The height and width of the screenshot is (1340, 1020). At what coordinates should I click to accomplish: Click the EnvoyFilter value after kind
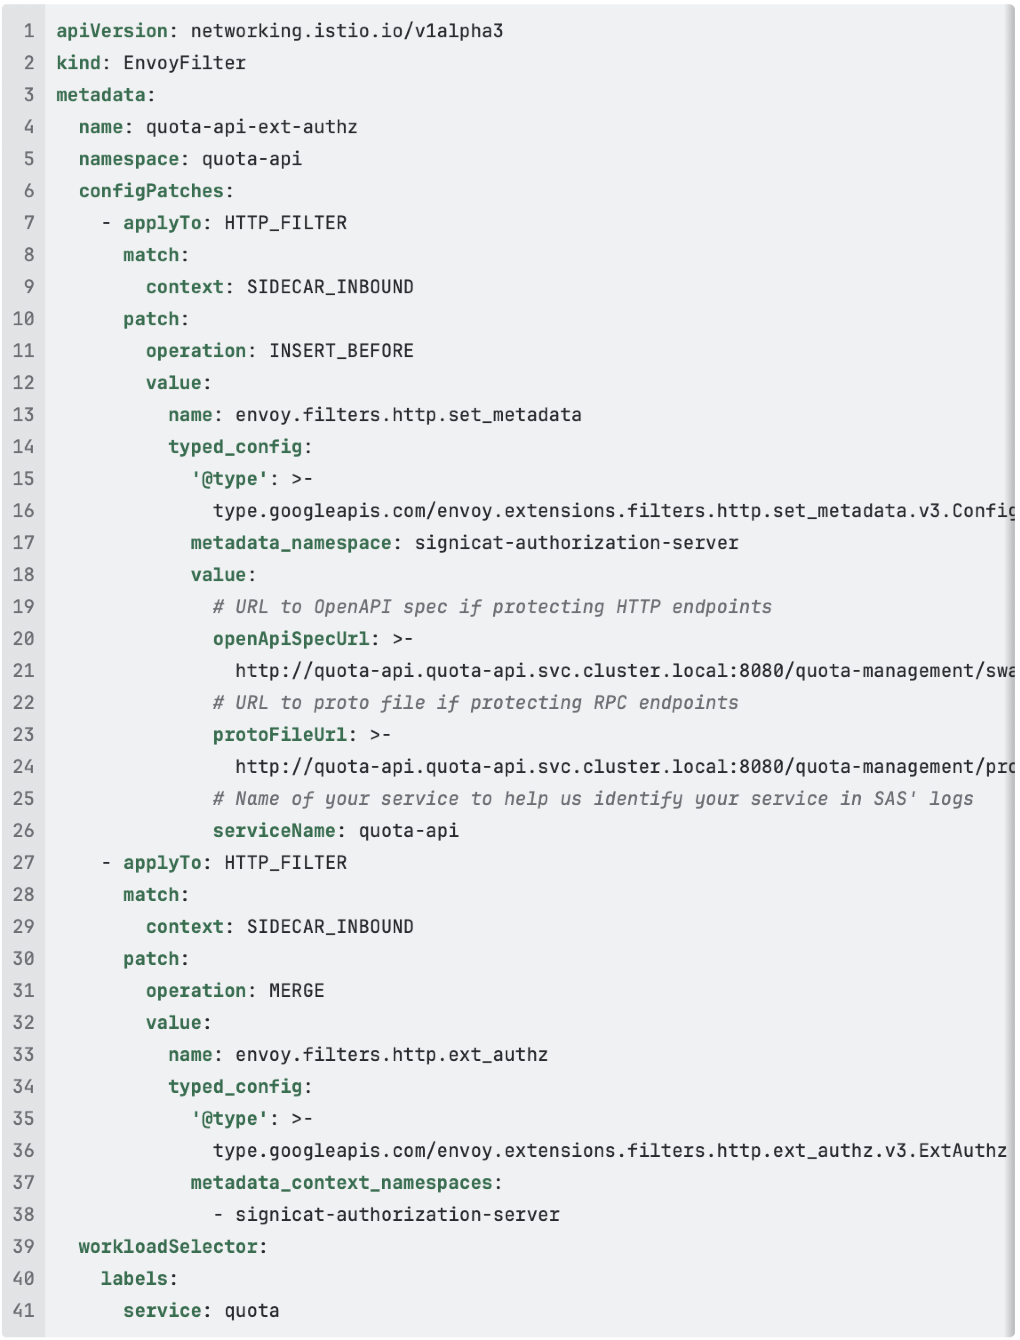[184, 63]
